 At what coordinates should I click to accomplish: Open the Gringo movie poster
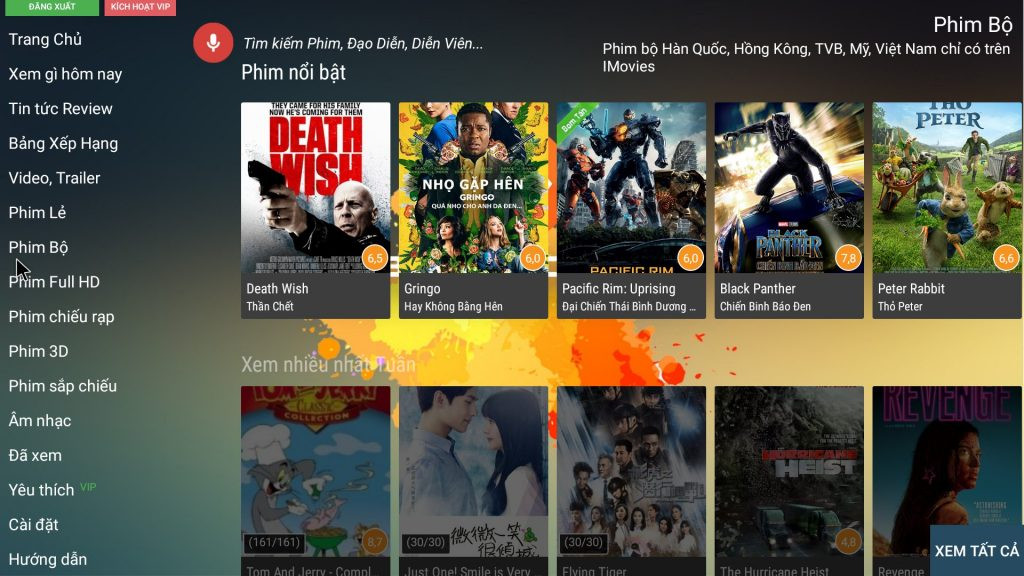click(473, 188)
